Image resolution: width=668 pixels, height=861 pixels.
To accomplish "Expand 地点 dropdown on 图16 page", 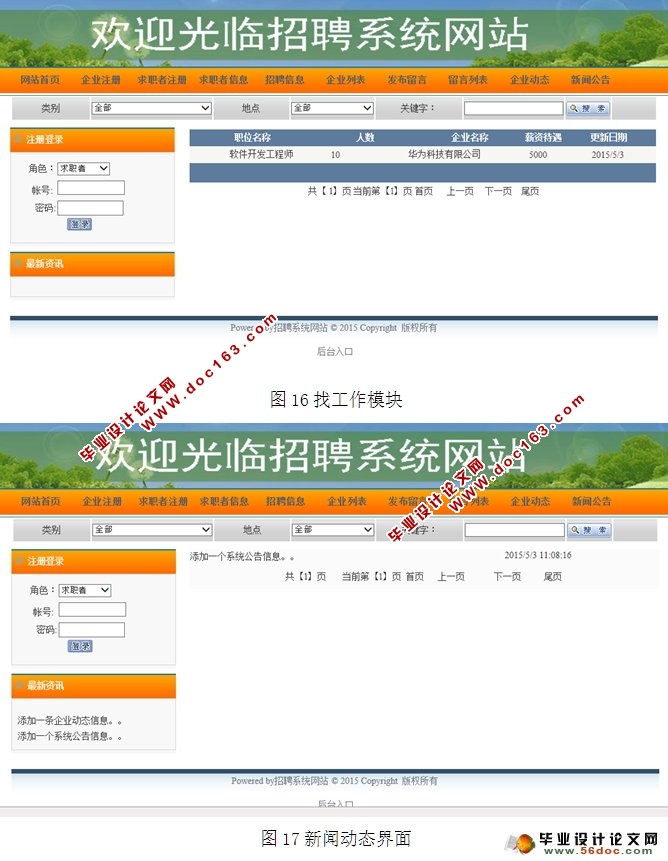I will (332, 108).
